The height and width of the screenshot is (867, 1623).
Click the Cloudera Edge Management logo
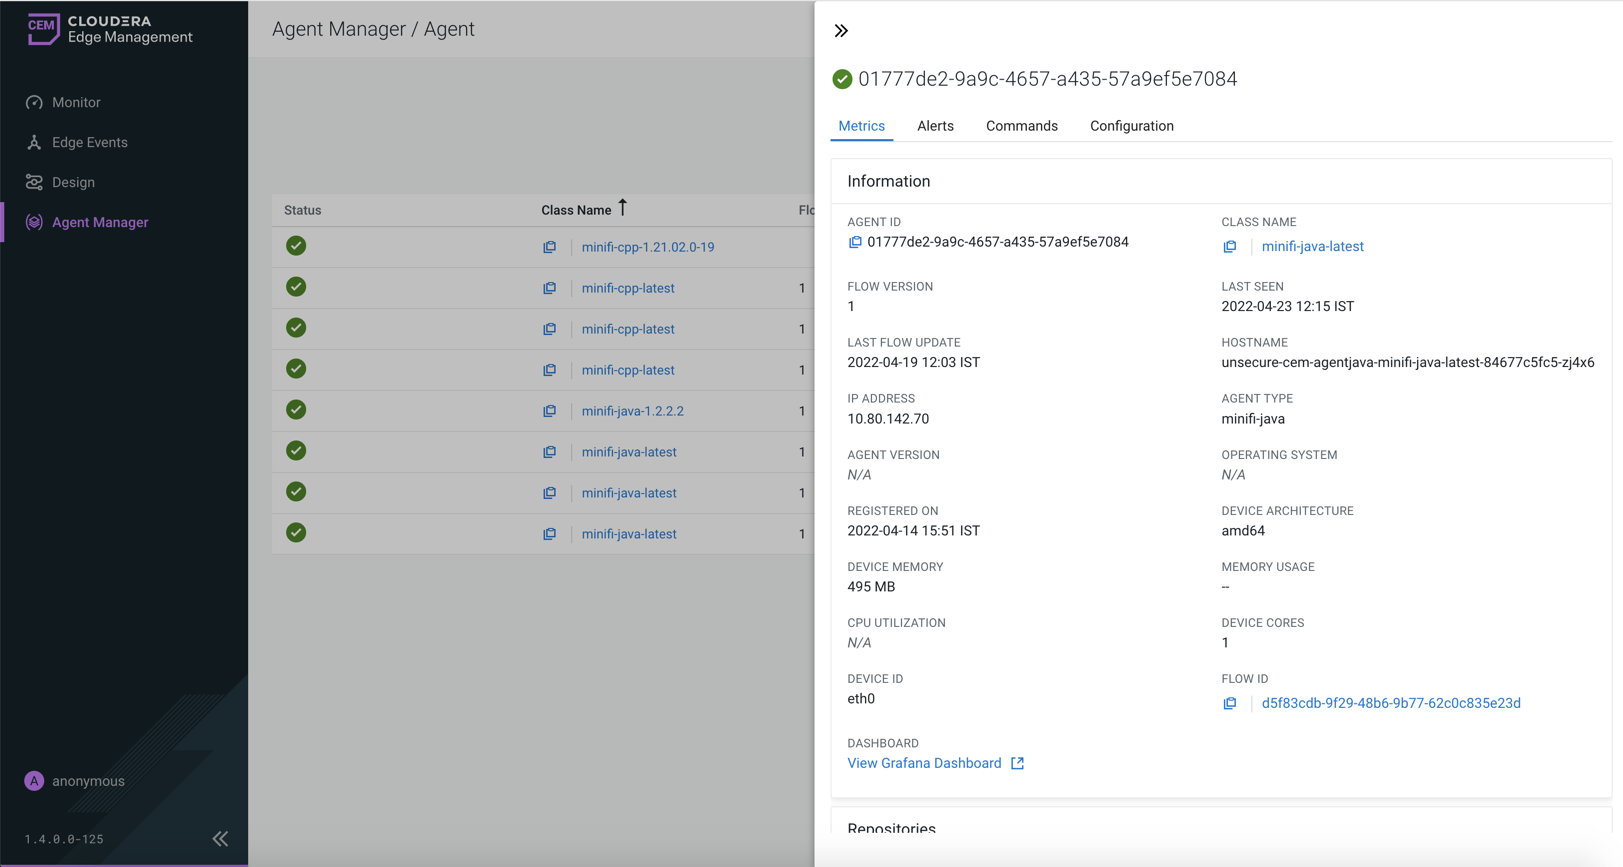pos(110,29)
